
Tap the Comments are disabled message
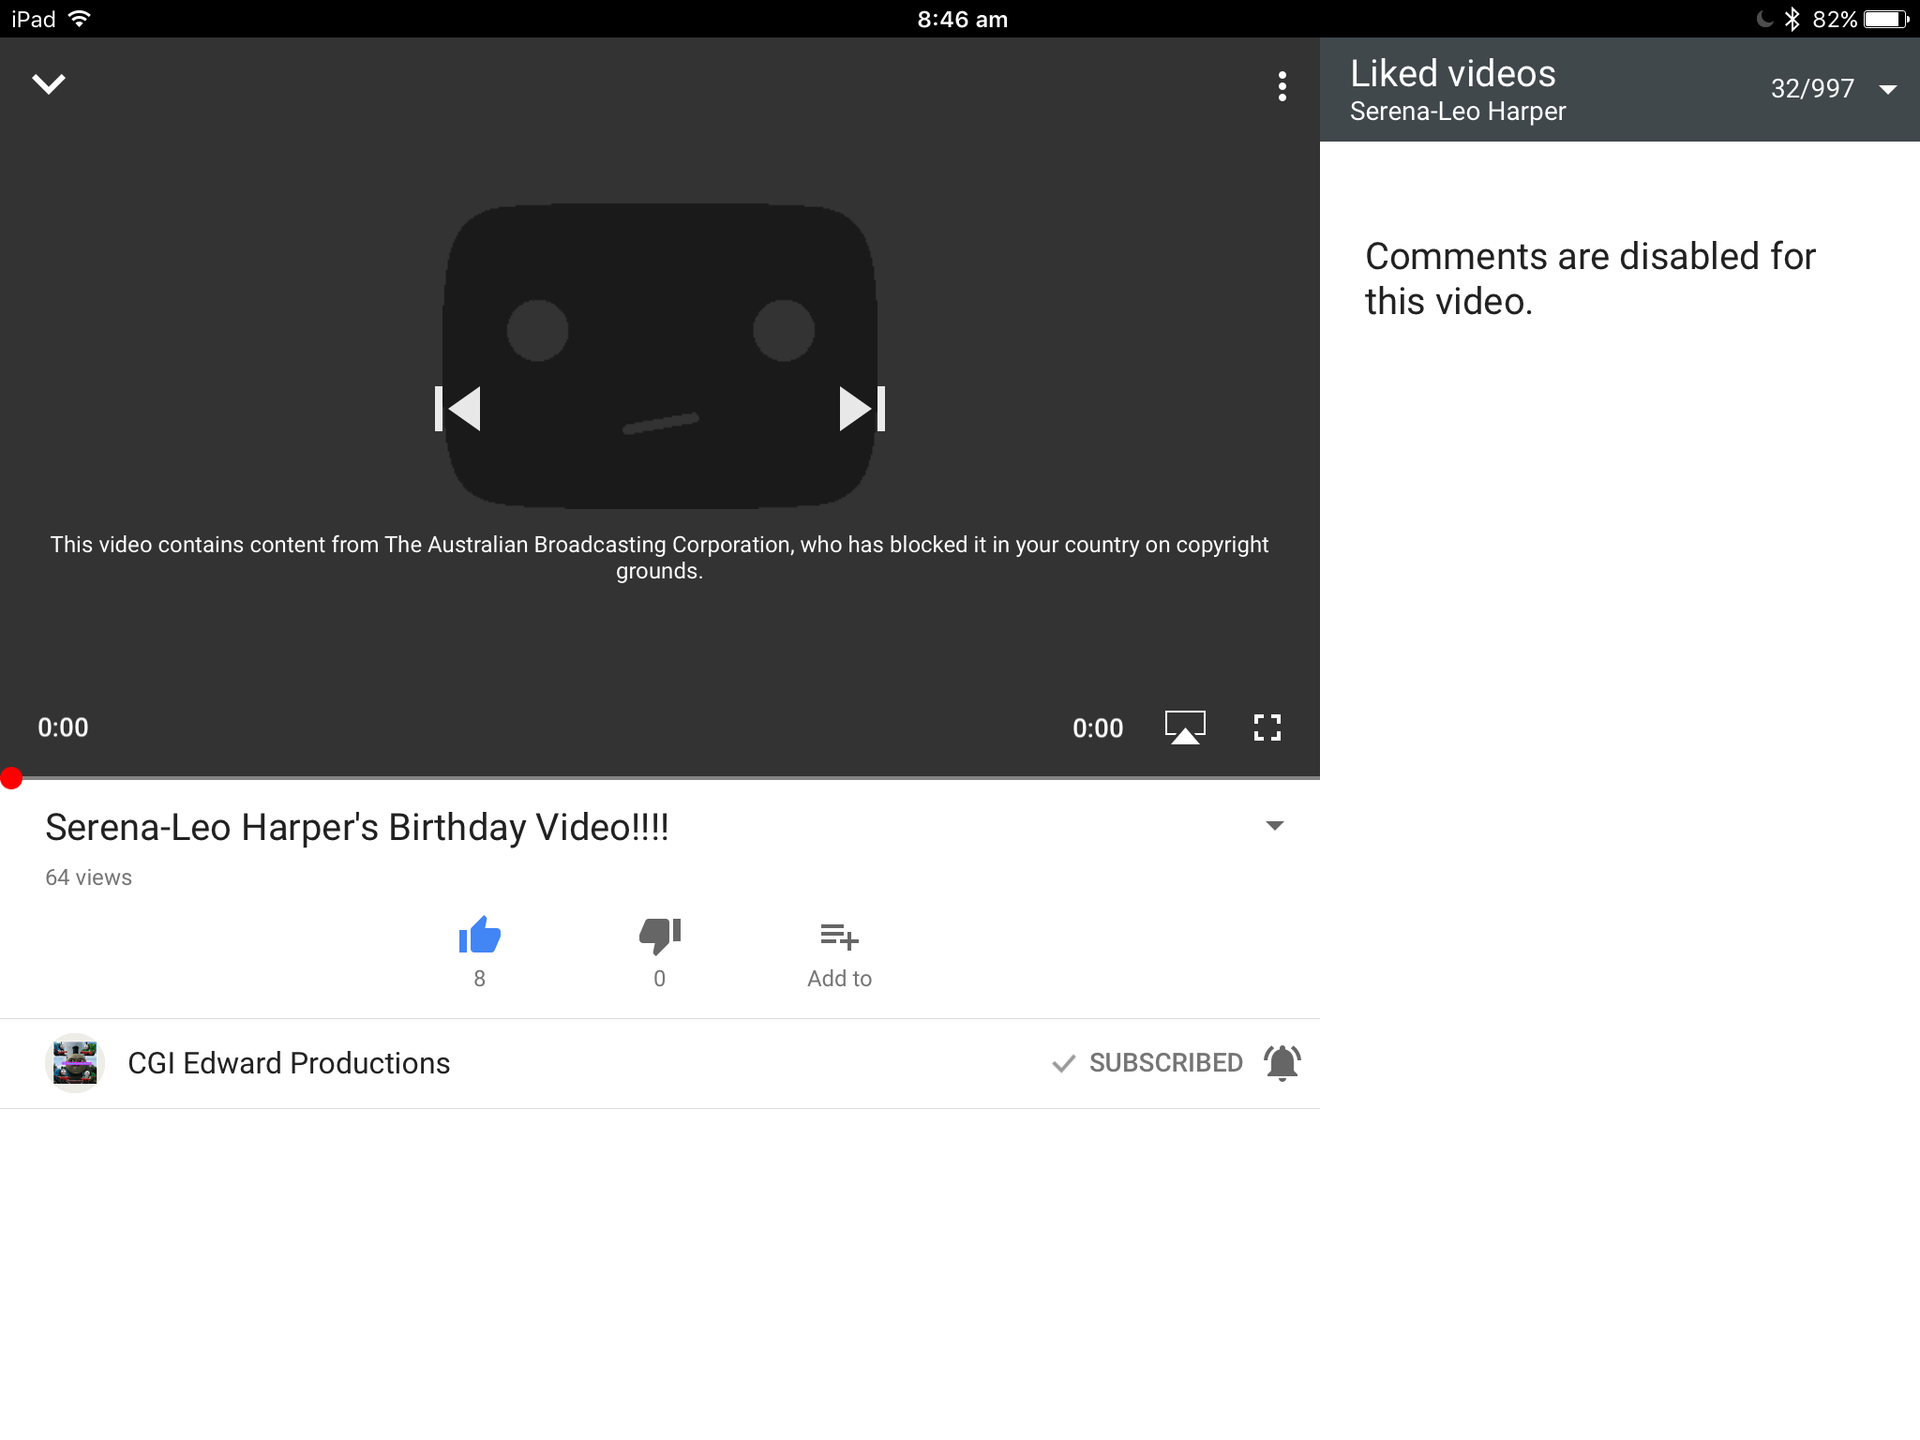1590,279
